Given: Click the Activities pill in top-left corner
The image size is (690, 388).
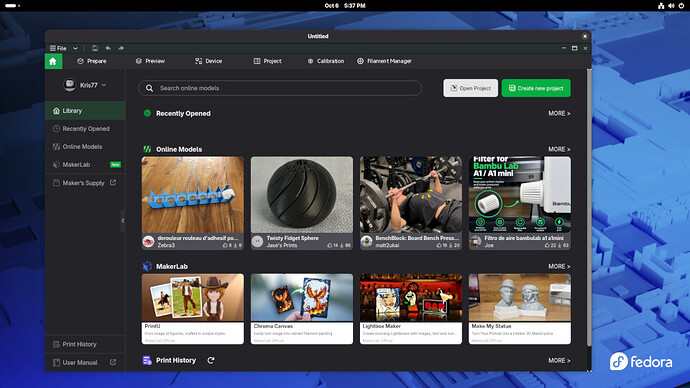Looking at the screenshot, I should [x=12, y=6].
